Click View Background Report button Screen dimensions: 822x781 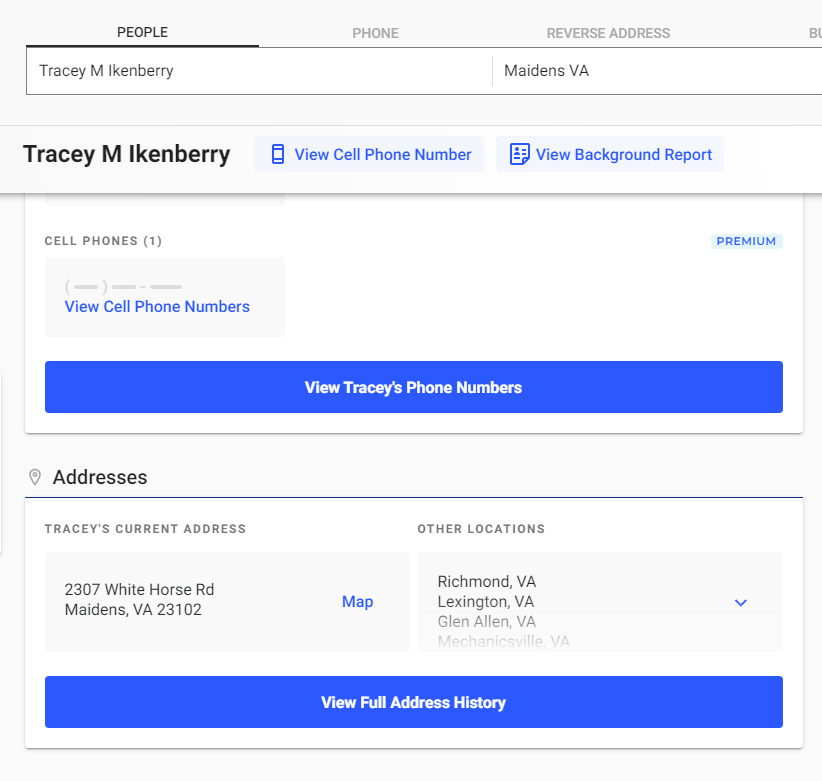pos(610,154)
